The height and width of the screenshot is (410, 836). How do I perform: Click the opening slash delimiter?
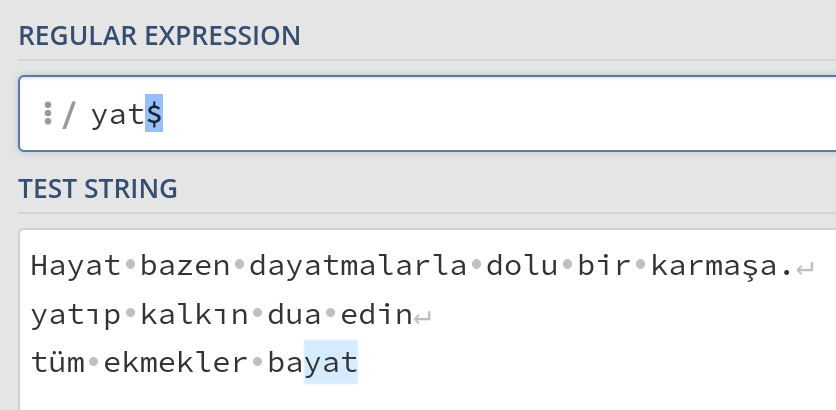(69, 116)
